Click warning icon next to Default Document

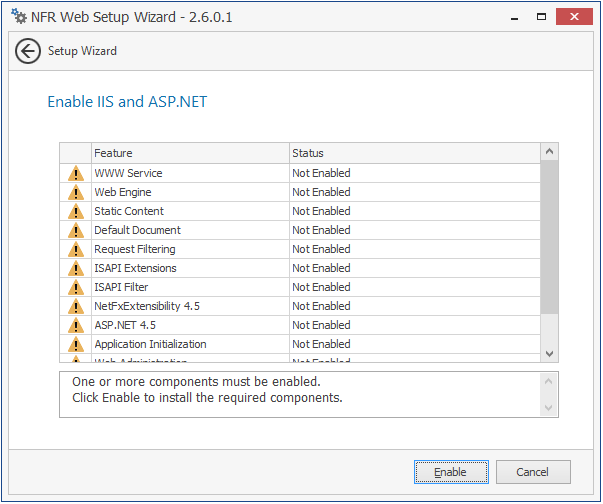76,231
